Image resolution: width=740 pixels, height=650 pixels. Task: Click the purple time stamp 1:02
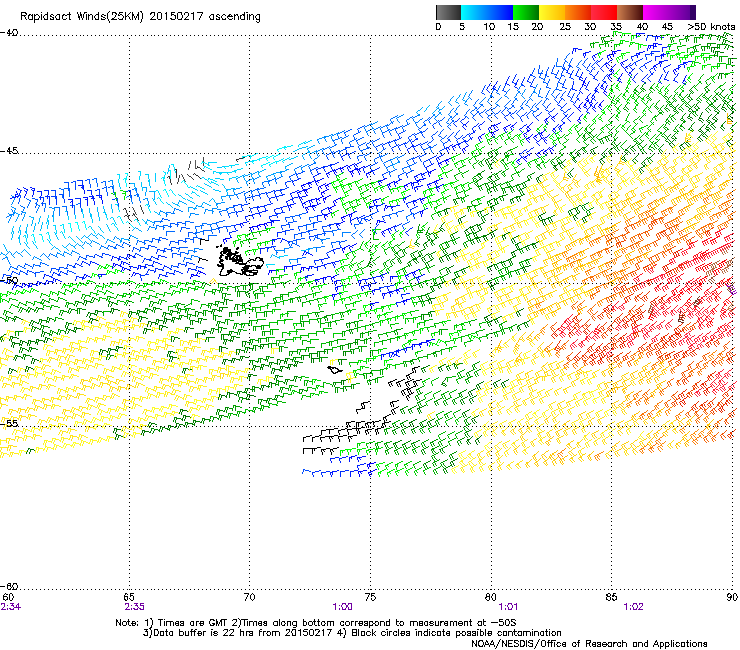point(633,607)
